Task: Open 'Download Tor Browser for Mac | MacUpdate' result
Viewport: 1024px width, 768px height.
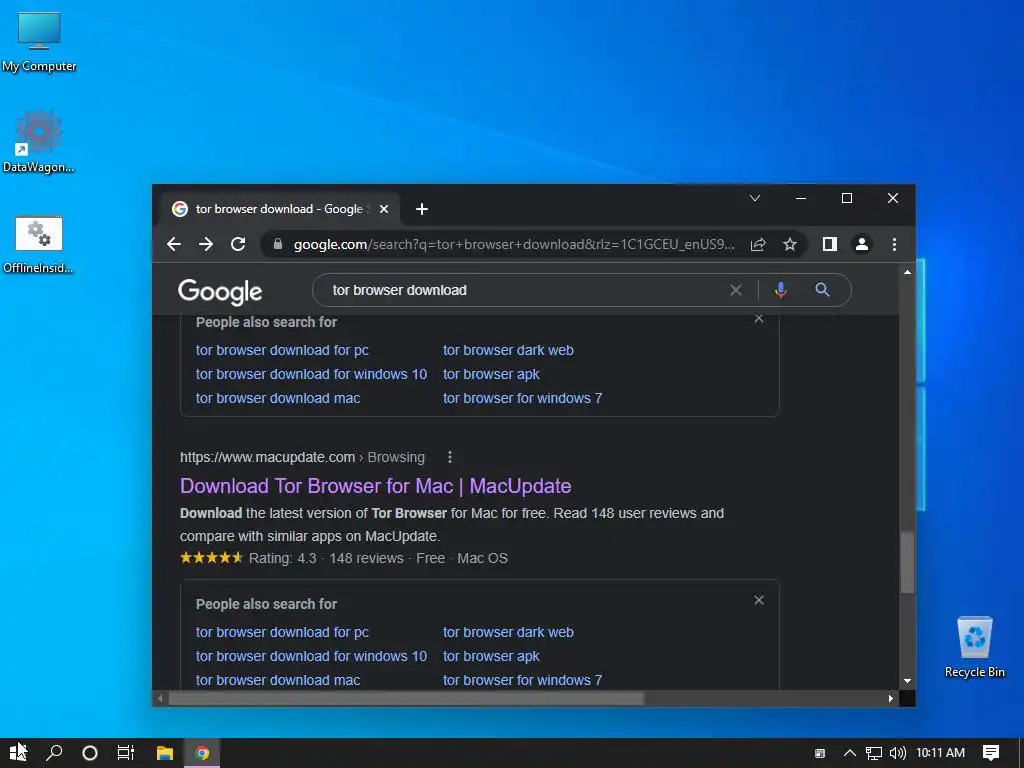Action: tap(376, 486)
